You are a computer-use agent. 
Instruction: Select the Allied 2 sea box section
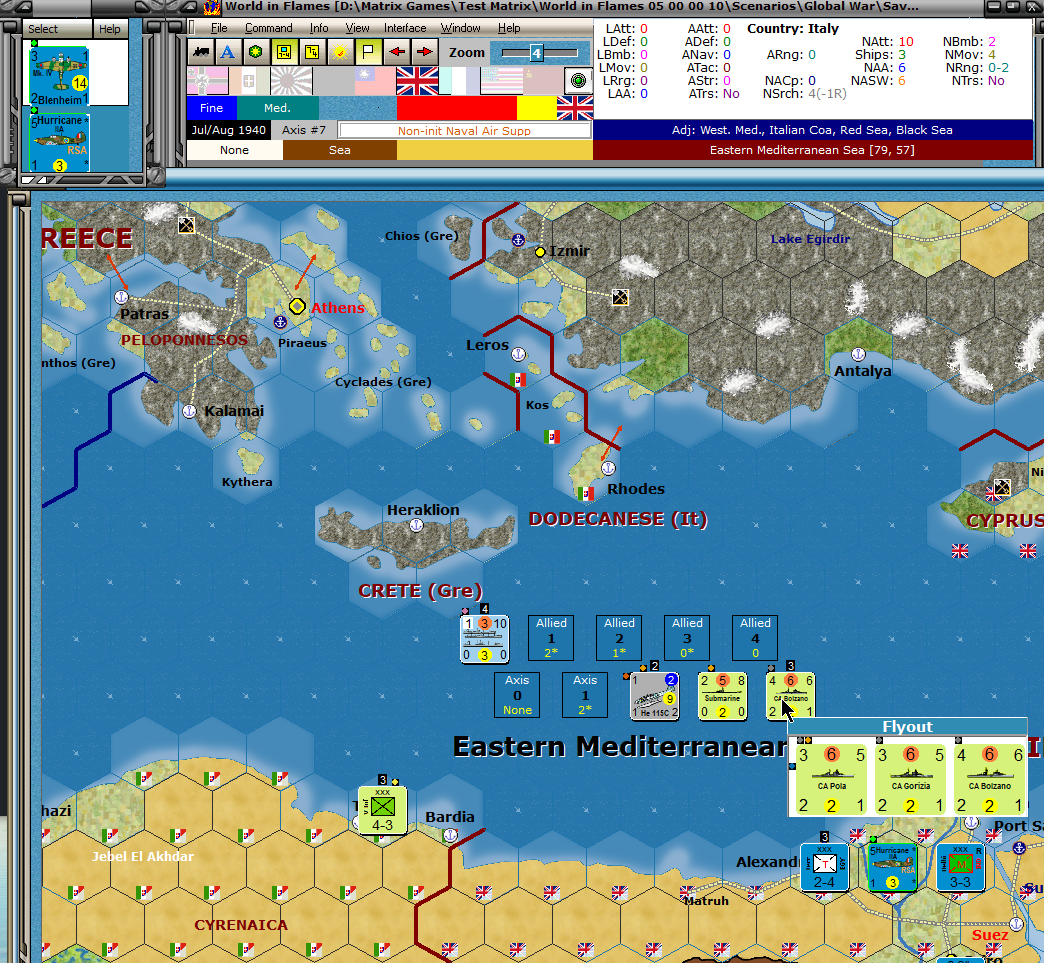coord(619,638)
